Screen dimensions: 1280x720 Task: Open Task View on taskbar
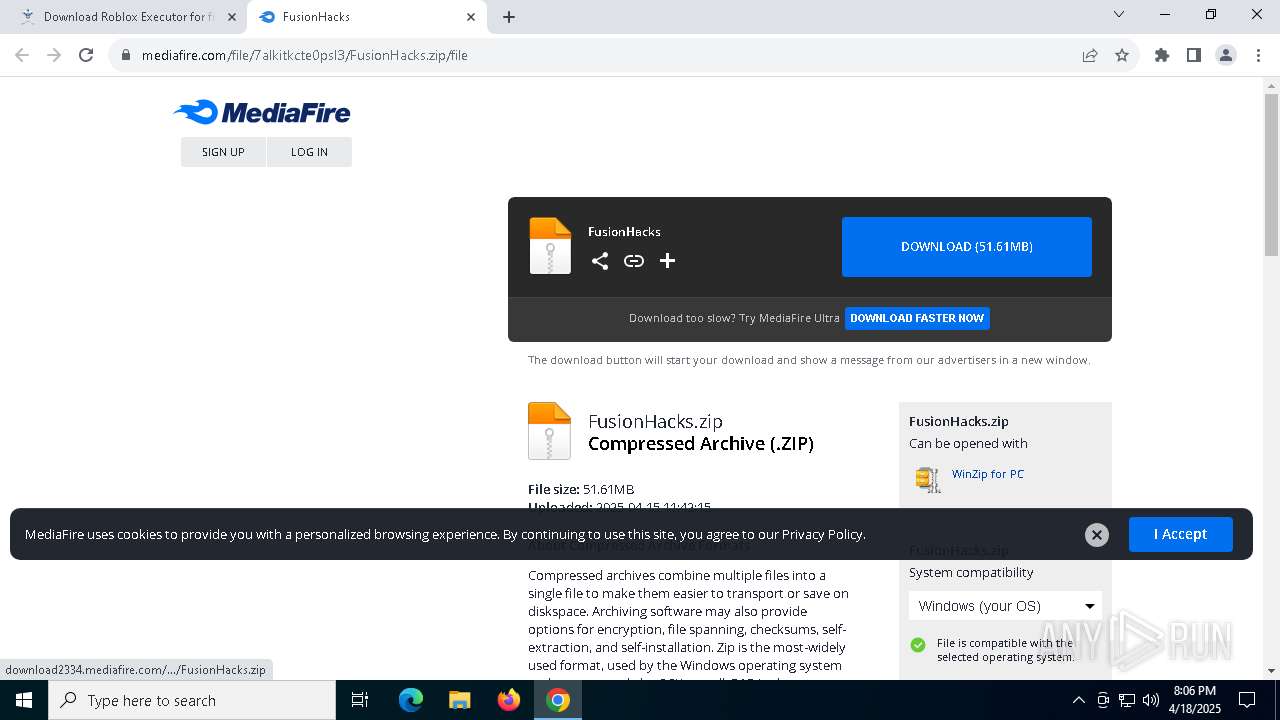360,700
